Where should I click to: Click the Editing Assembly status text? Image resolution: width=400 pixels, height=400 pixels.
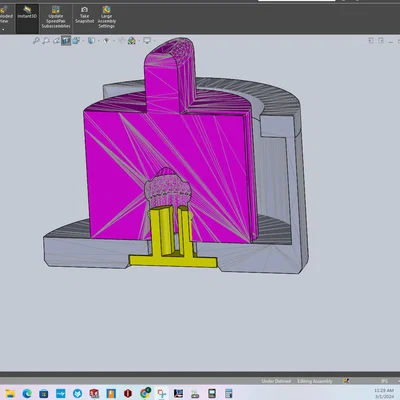[x=315, y=381]
